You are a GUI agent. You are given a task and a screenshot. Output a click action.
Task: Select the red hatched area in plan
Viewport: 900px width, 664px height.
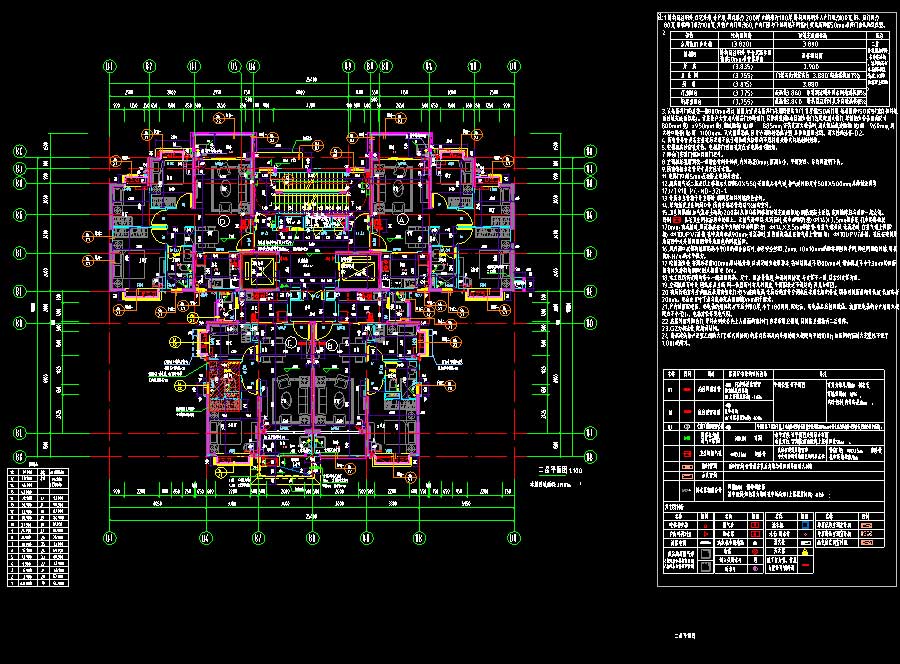click(222, 385)
